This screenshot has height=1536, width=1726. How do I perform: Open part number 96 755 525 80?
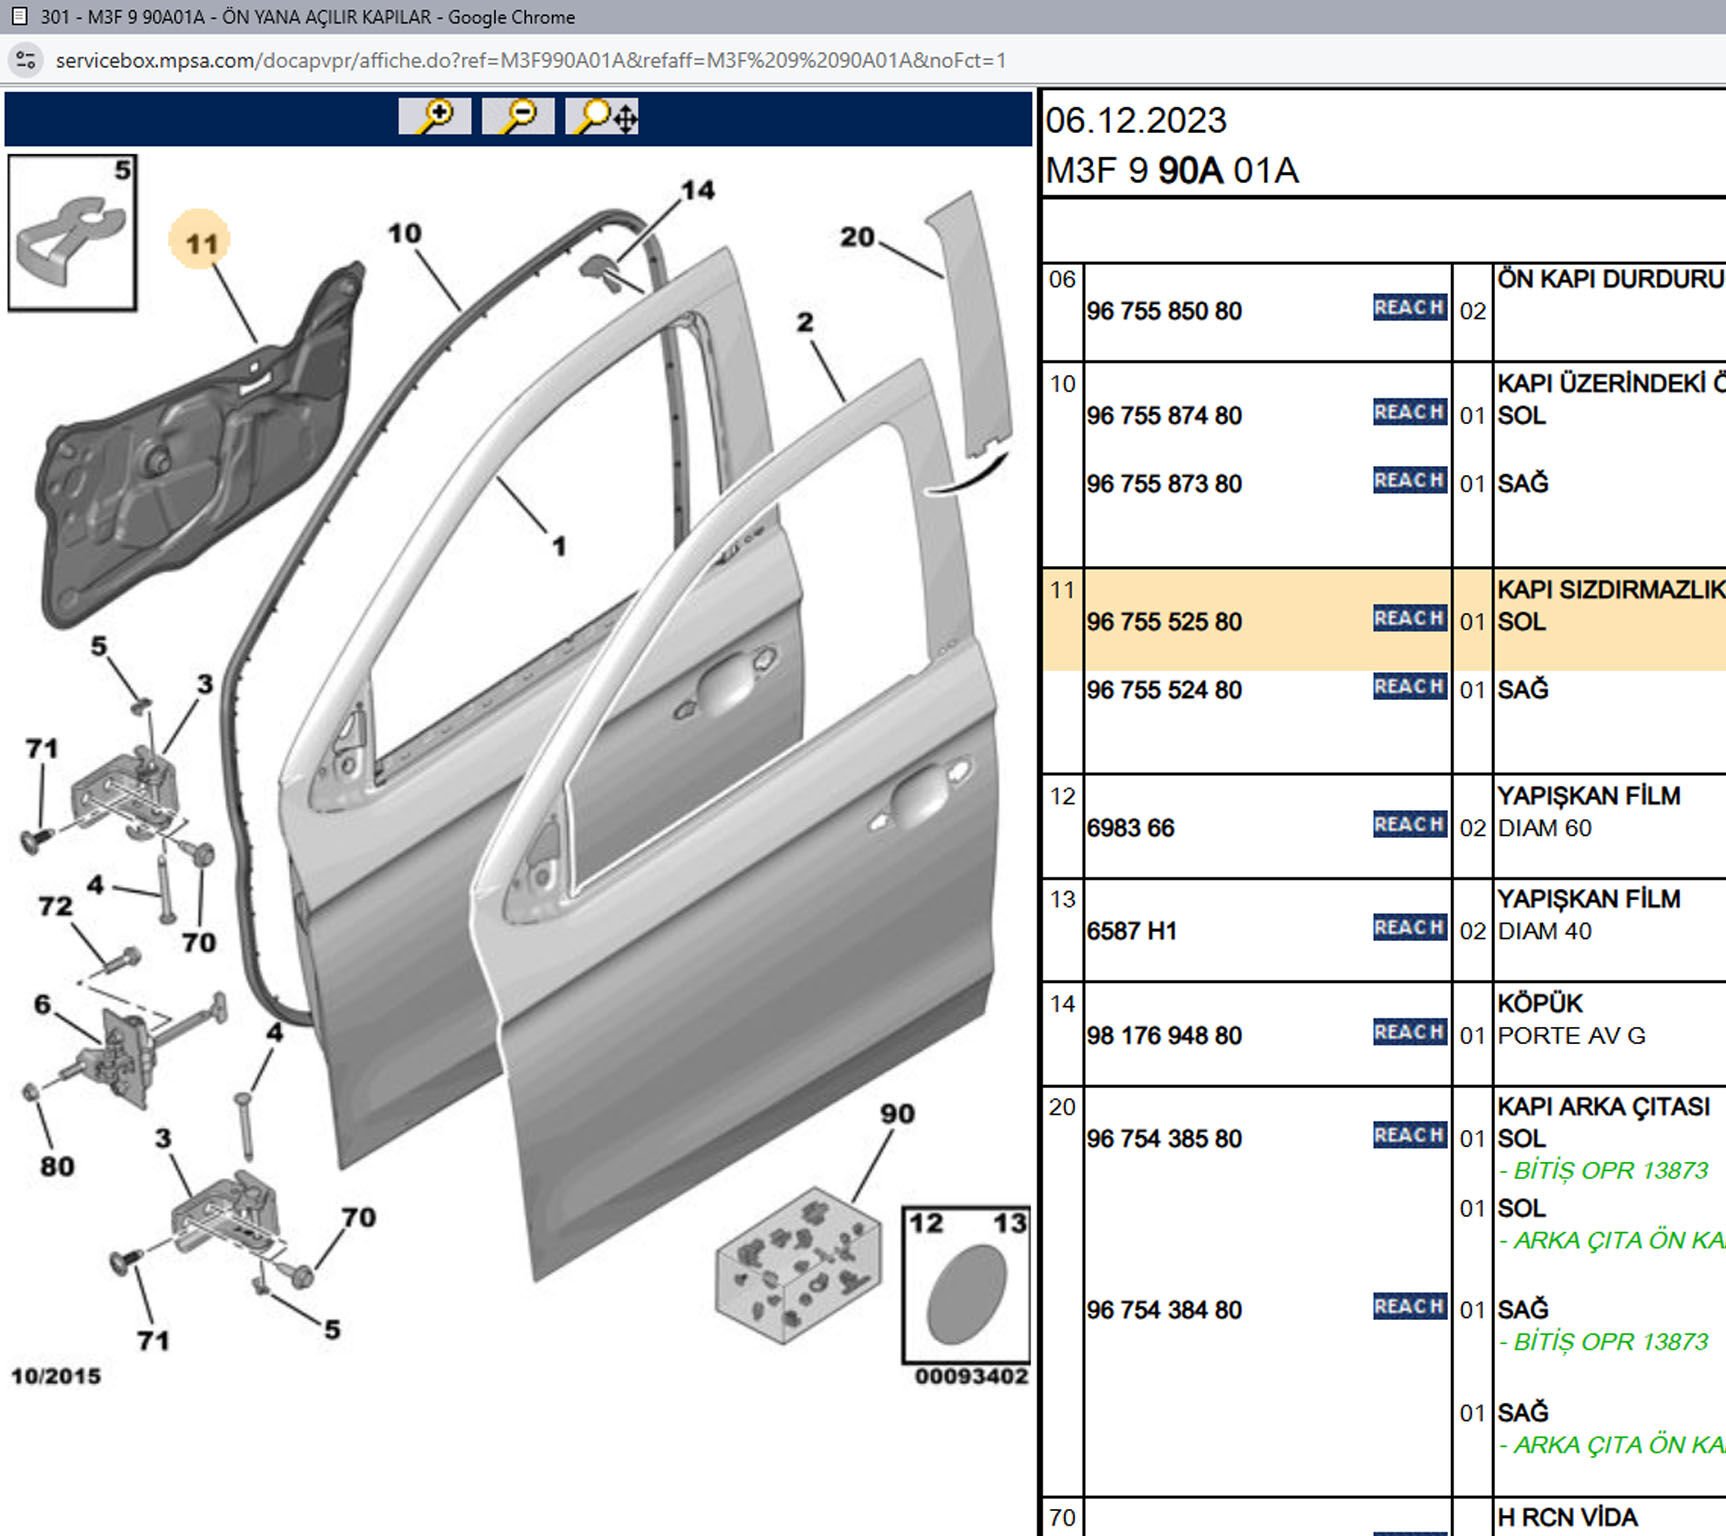(x=1164, y=622)
